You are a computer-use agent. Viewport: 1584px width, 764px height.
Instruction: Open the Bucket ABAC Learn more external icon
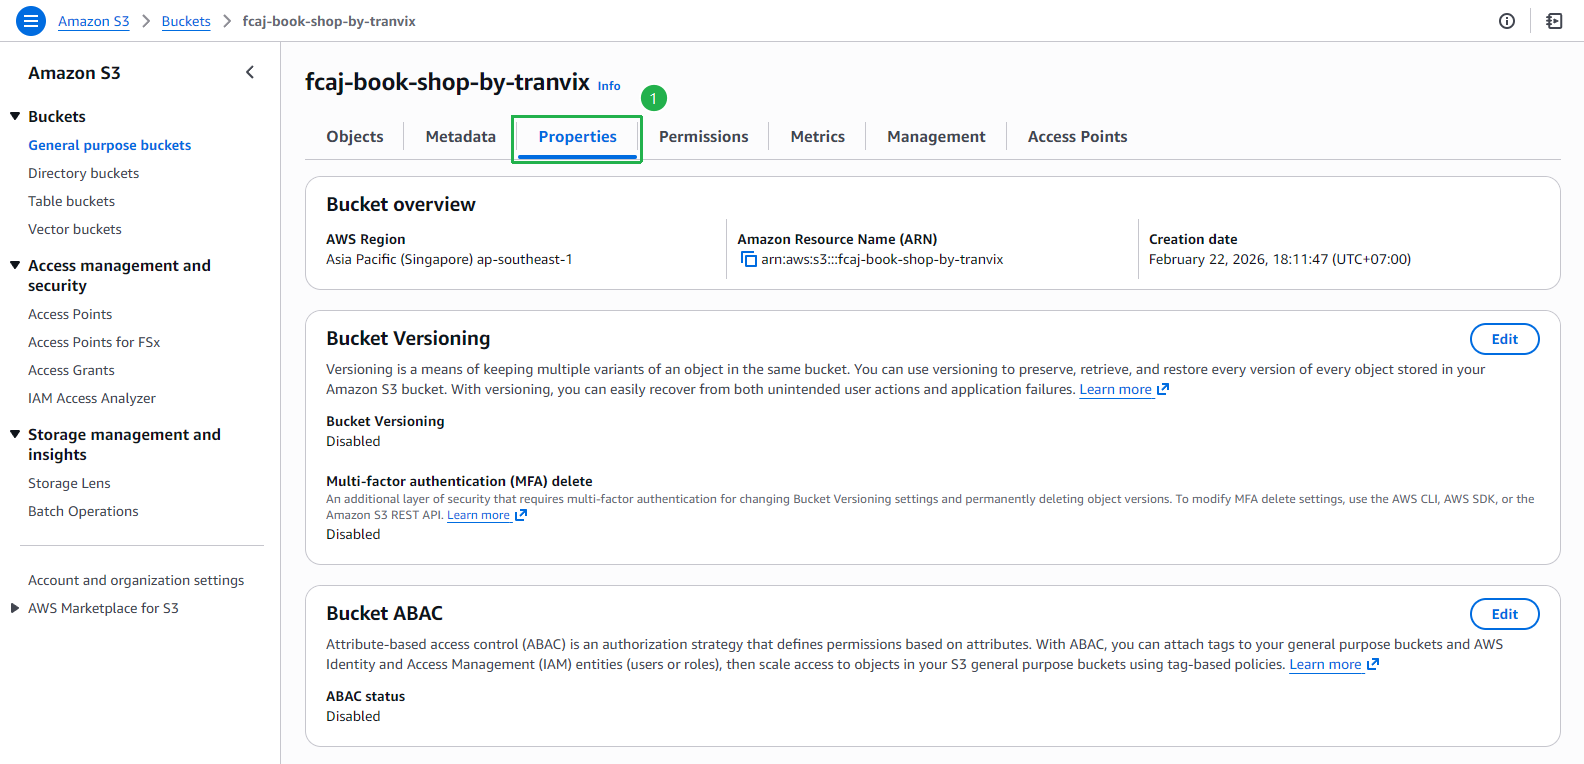pos(1373,664)
